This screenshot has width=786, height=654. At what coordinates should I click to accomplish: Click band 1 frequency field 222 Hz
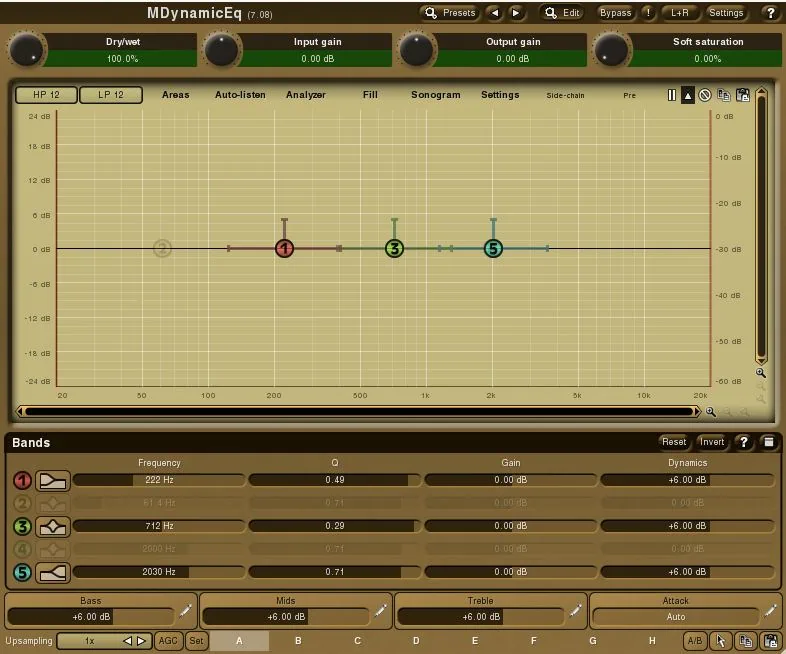tap(159, 480)
